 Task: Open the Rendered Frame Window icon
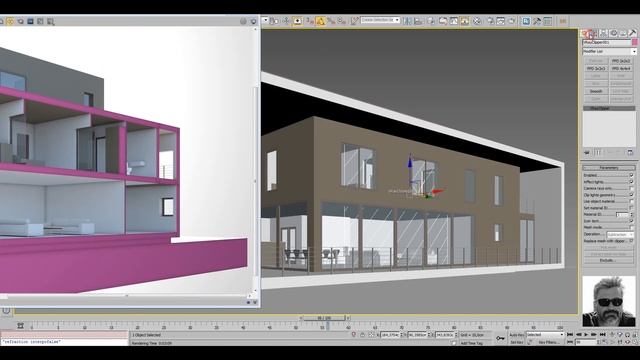tap(501, 21)
